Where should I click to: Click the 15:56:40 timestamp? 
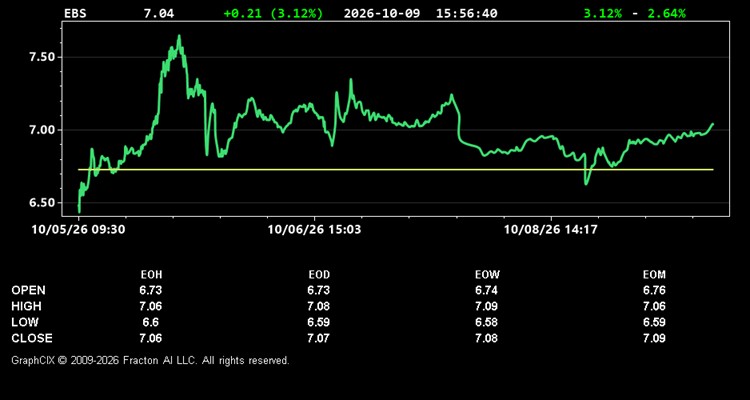466,13
